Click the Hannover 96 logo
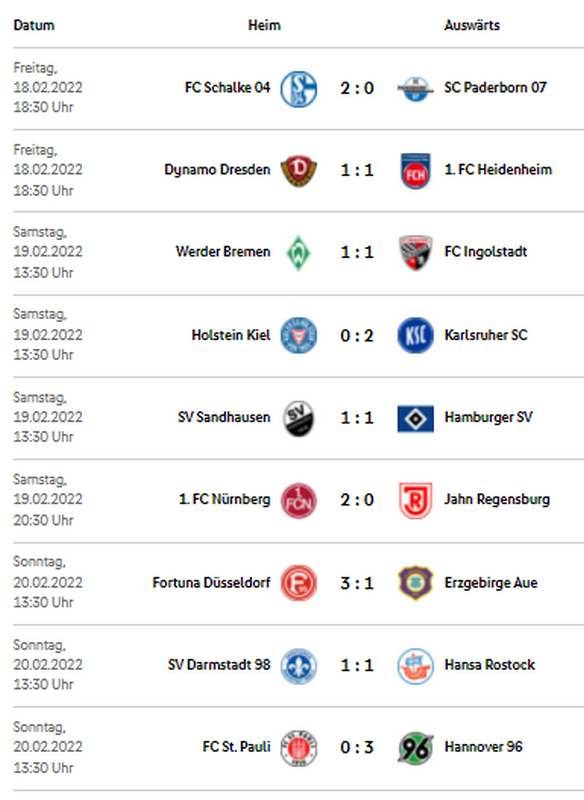 pyautogui.click(x=415, y=747)
